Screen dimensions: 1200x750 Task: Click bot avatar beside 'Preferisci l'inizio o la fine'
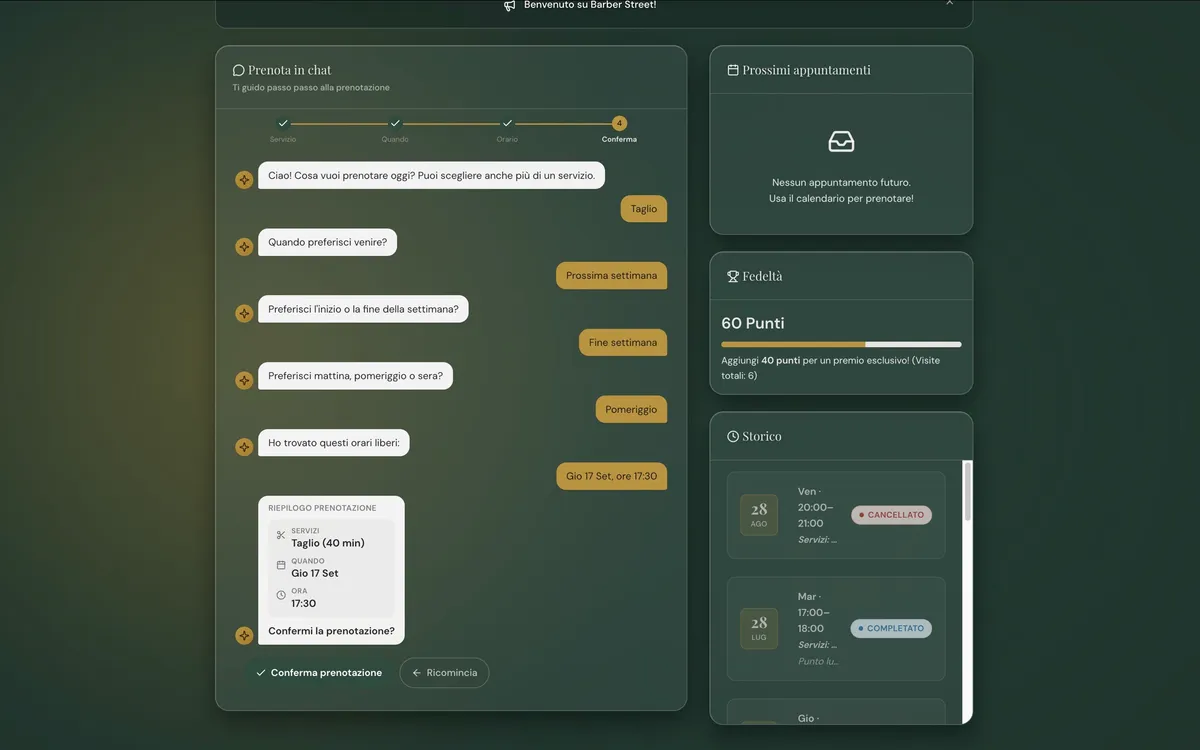[244, 313]
